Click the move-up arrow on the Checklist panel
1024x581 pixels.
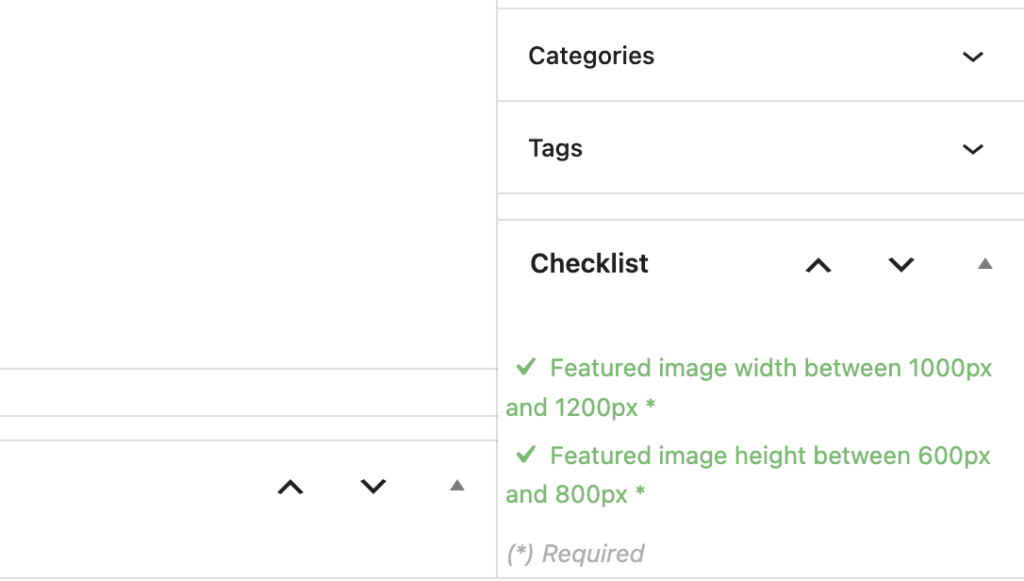tap(819, 265)
